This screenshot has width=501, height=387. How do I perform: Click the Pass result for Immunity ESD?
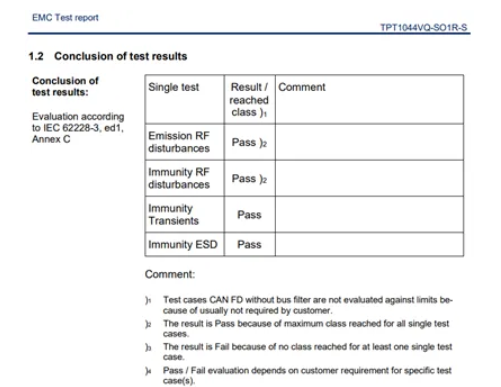pos(249,244)
